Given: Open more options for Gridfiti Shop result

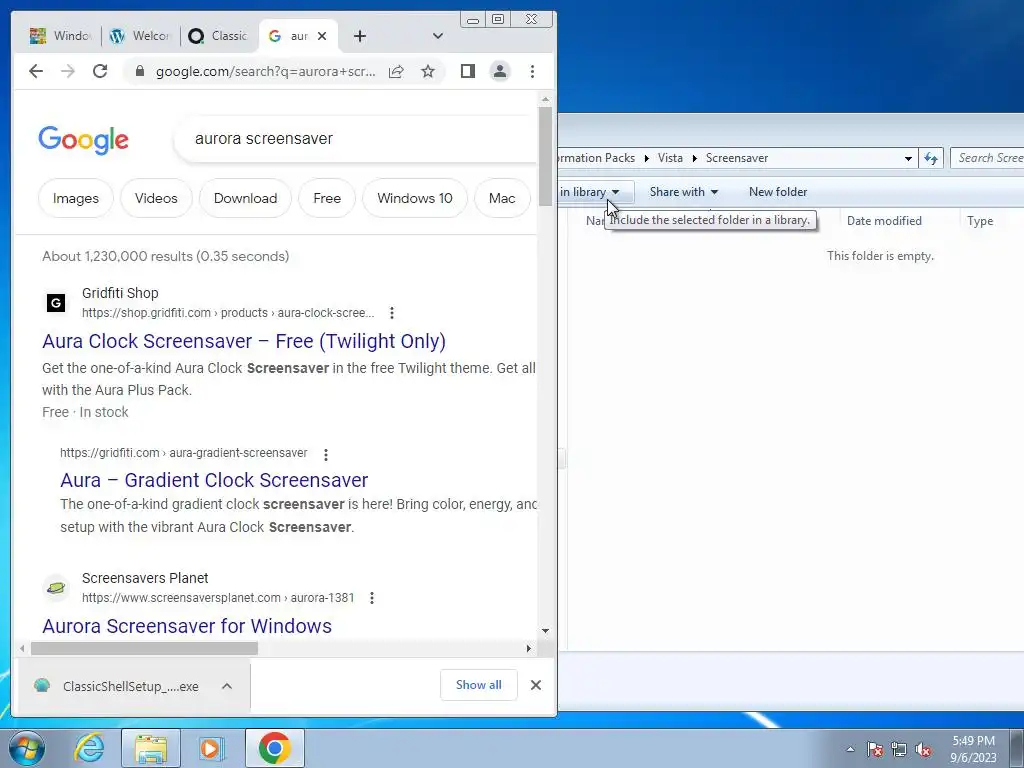Looking at the screenshot, I should [x=392, y=313].
